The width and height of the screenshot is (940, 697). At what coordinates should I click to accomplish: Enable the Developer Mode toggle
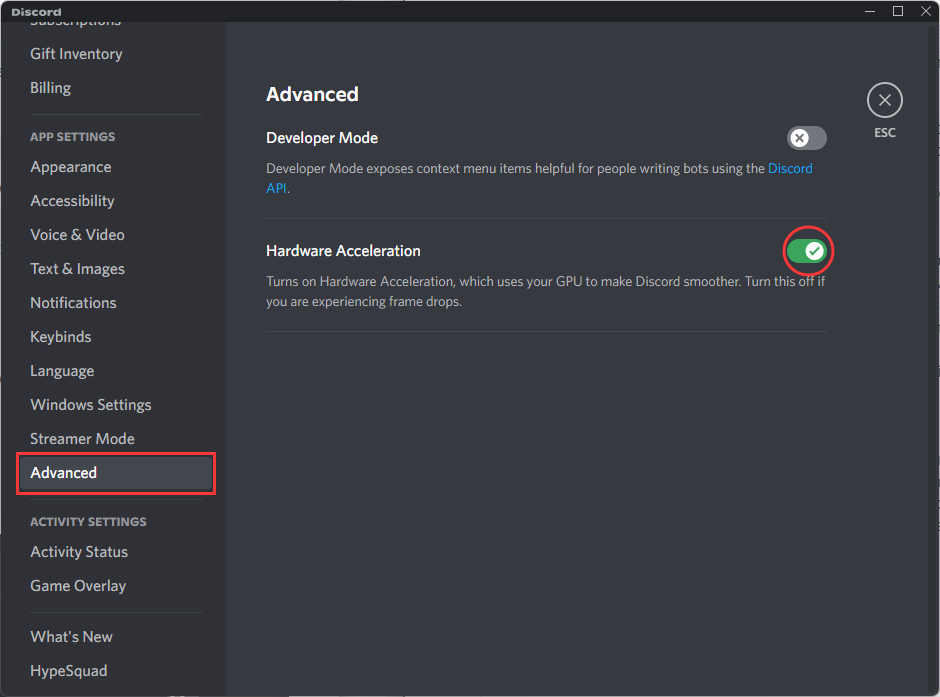pyautogui.click(x=806, y=138)
